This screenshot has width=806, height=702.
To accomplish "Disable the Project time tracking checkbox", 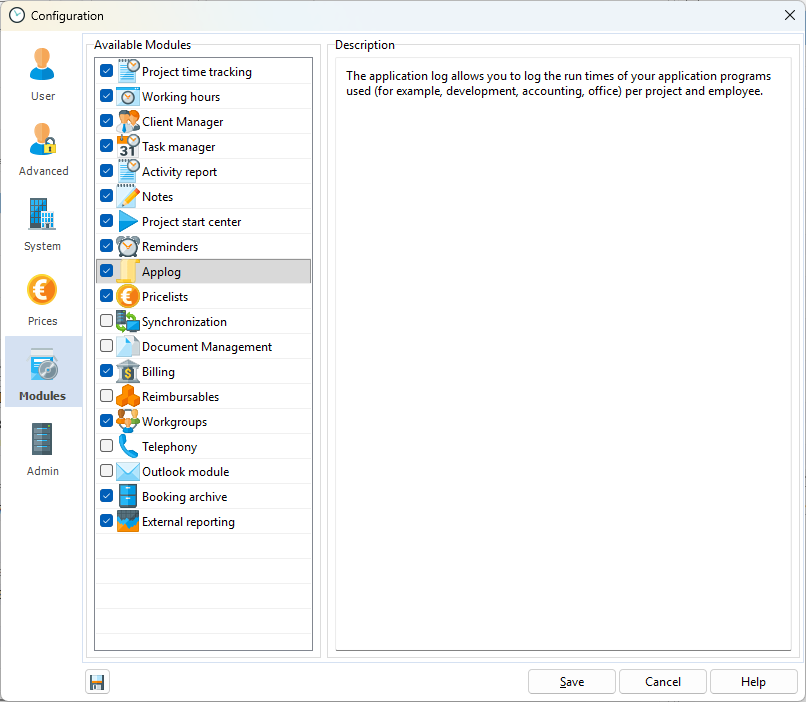I will tap(106, 71).
